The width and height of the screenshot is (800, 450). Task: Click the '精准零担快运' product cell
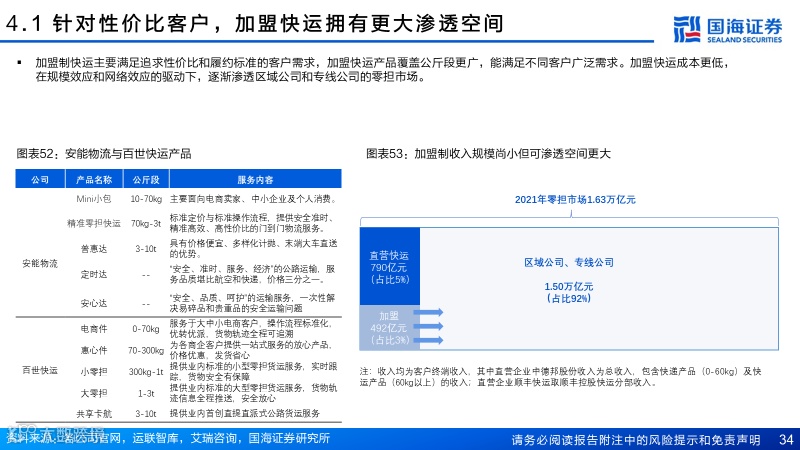[94, 223]
